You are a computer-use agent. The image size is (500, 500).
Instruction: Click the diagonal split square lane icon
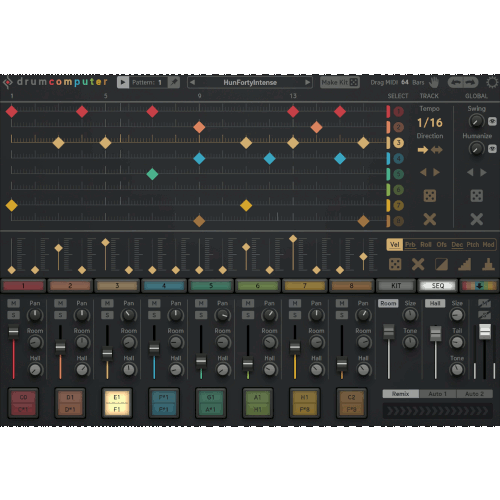(441, 264)
